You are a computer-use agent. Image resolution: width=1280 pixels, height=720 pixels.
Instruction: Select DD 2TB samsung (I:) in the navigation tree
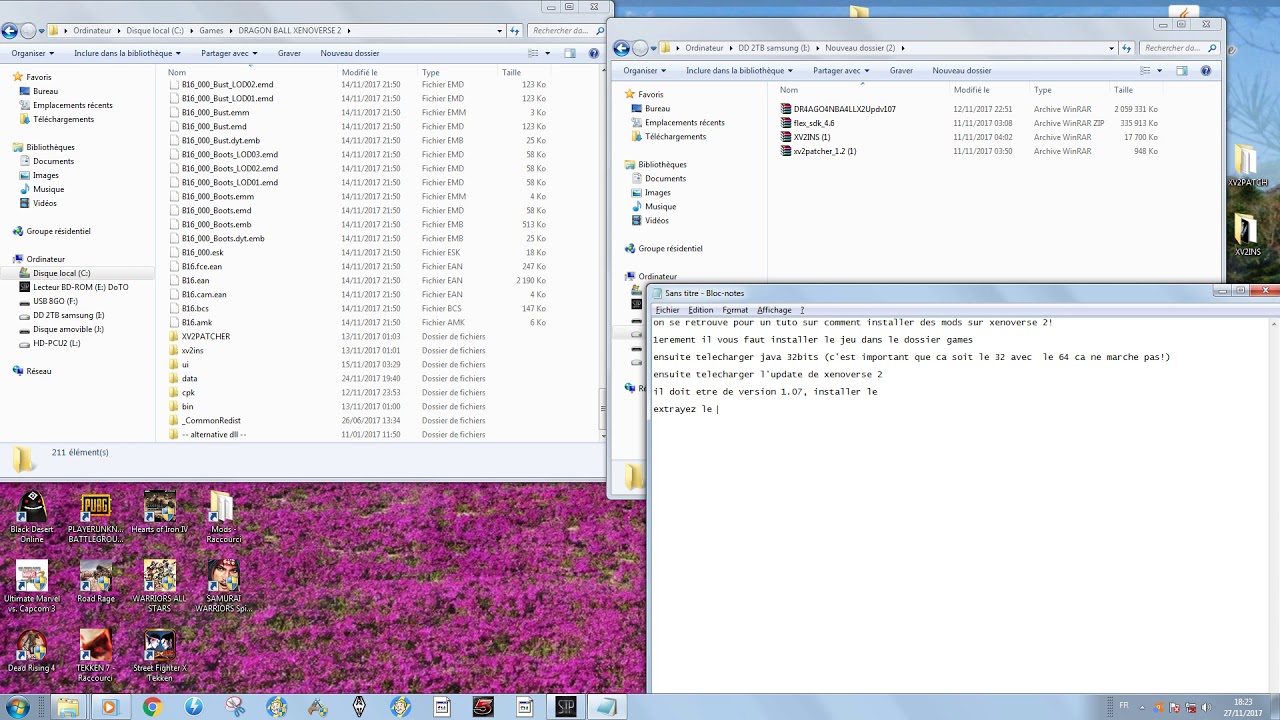tap(69, 315)
